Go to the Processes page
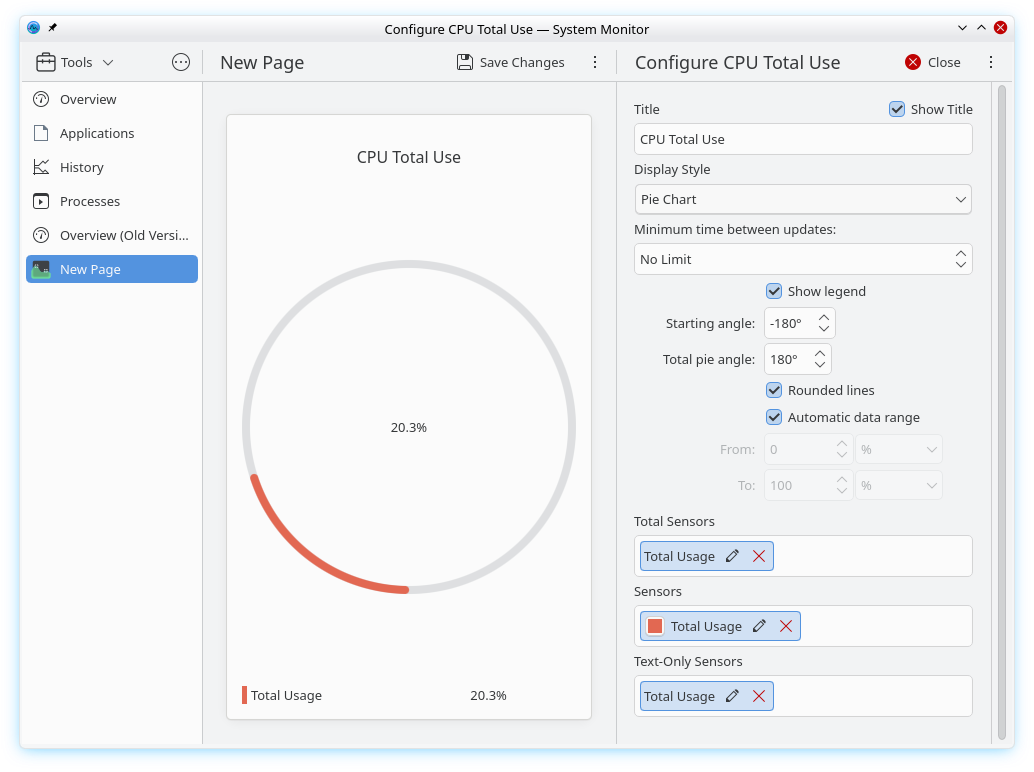 [90, 201]
